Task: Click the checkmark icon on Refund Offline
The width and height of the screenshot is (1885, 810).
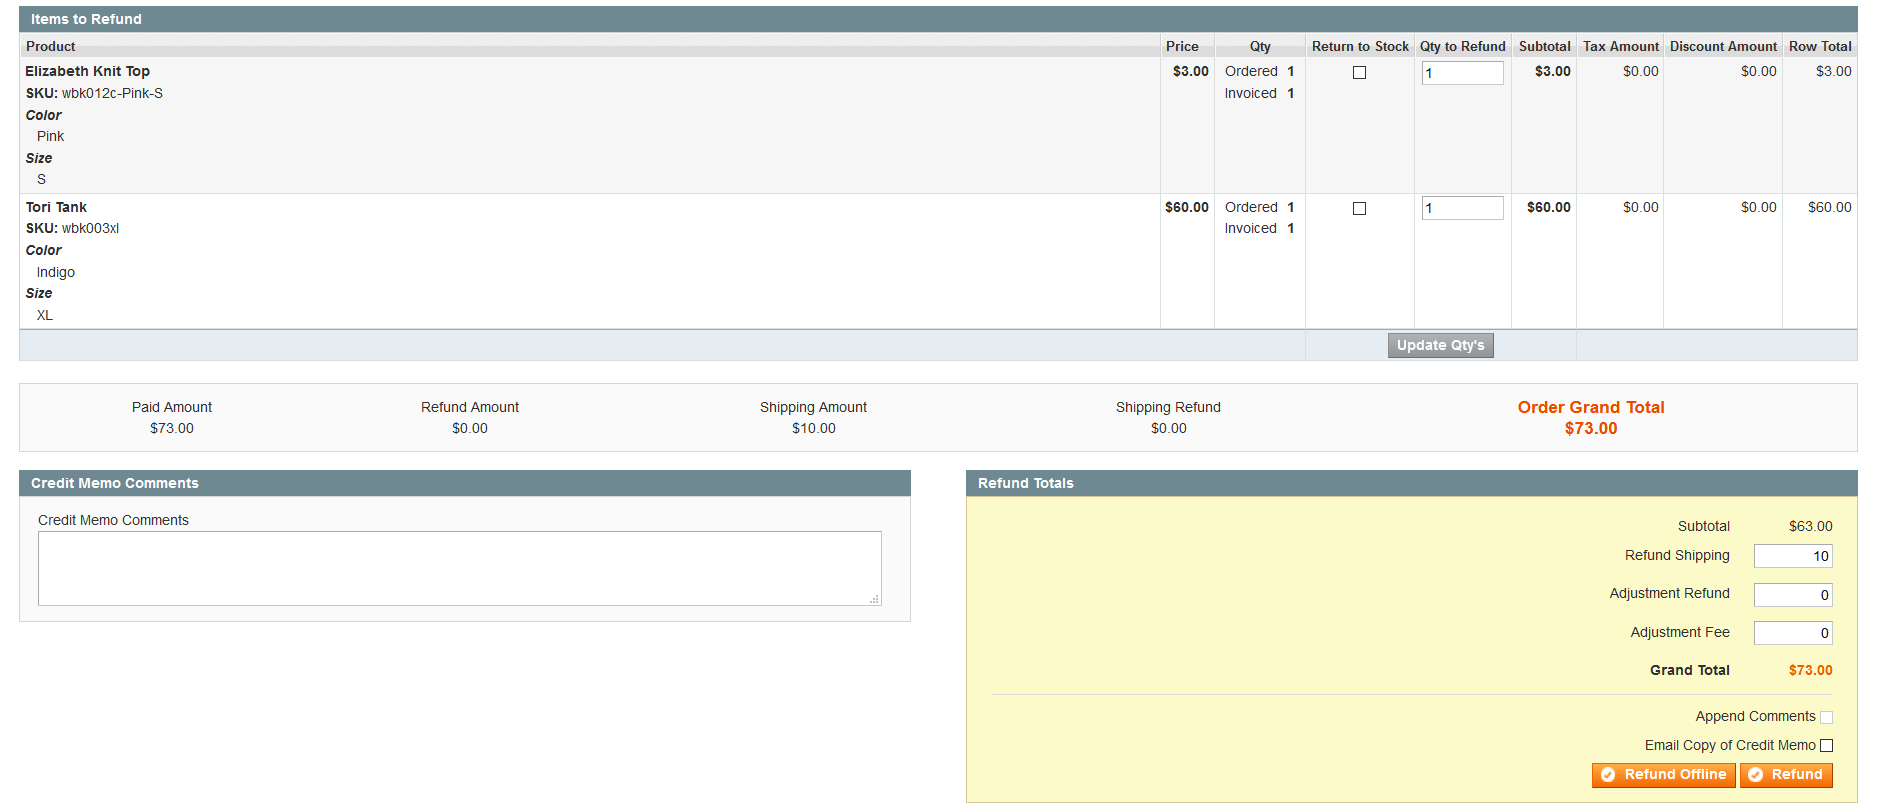Action: tap(1608, 775)
